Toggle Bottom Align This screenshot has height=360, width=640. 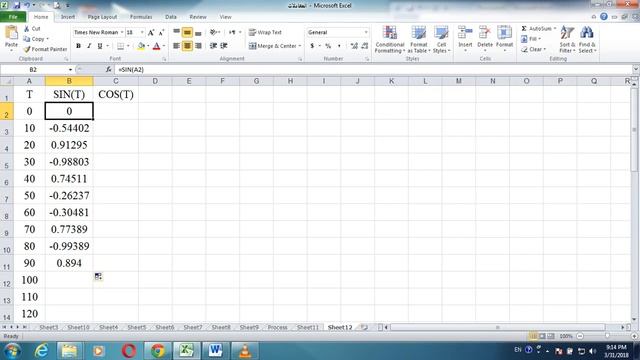pyautogui.click(x=198, y=32)
